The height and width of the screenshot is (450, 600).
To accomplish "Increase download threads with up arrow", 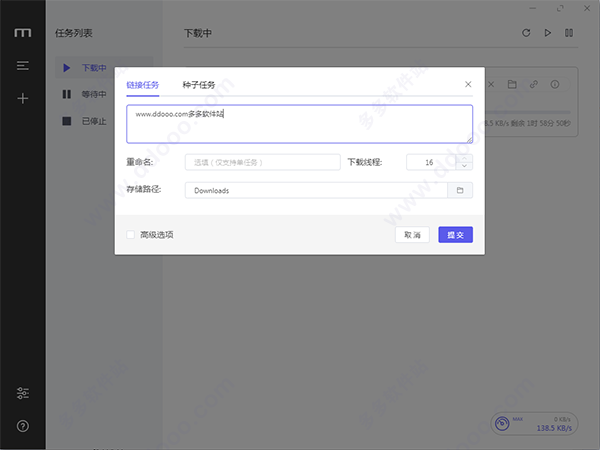I will 464,158.
